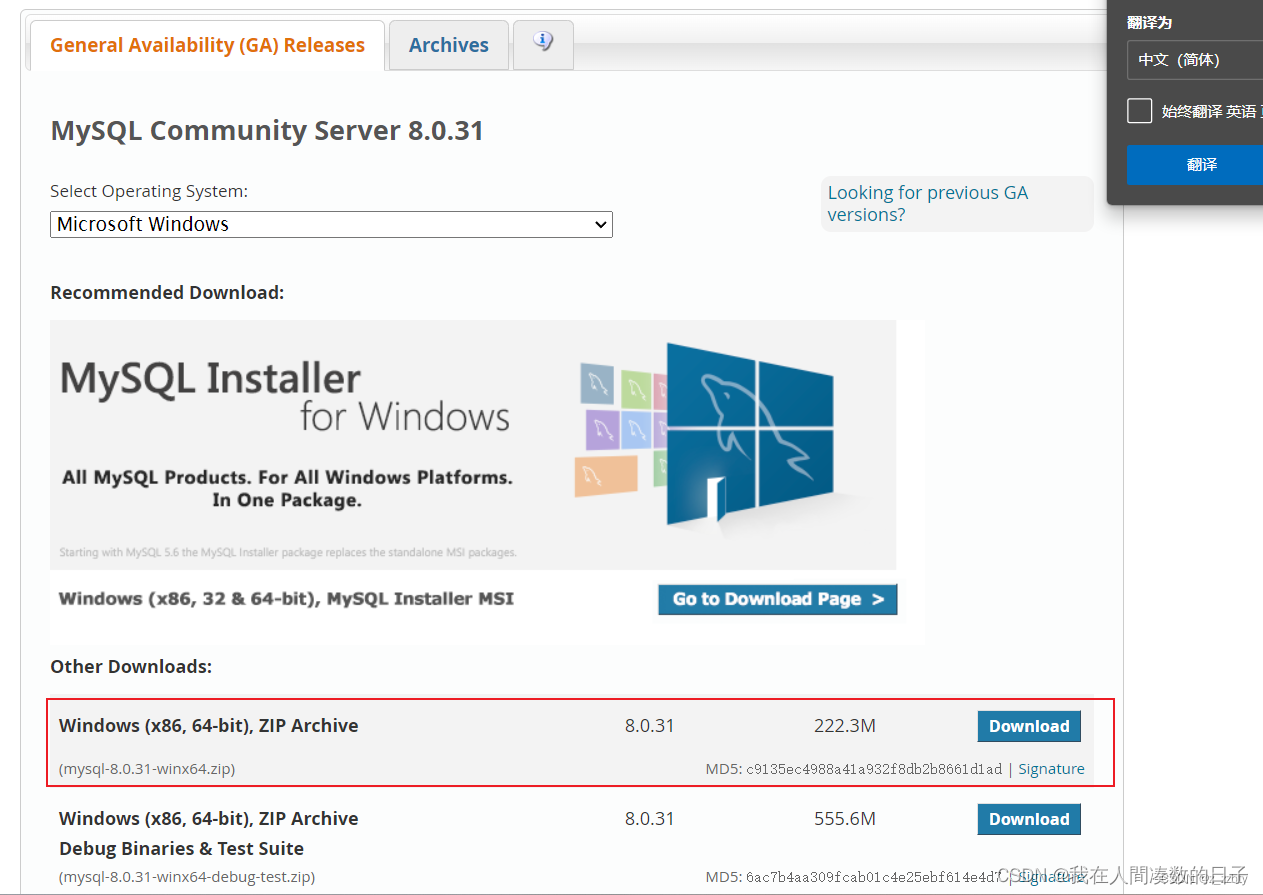Image resolution: width=1263 pixels, height=895 pixels.
Task: Open the Select Operating System dropdown
Action: click(331, 224)
